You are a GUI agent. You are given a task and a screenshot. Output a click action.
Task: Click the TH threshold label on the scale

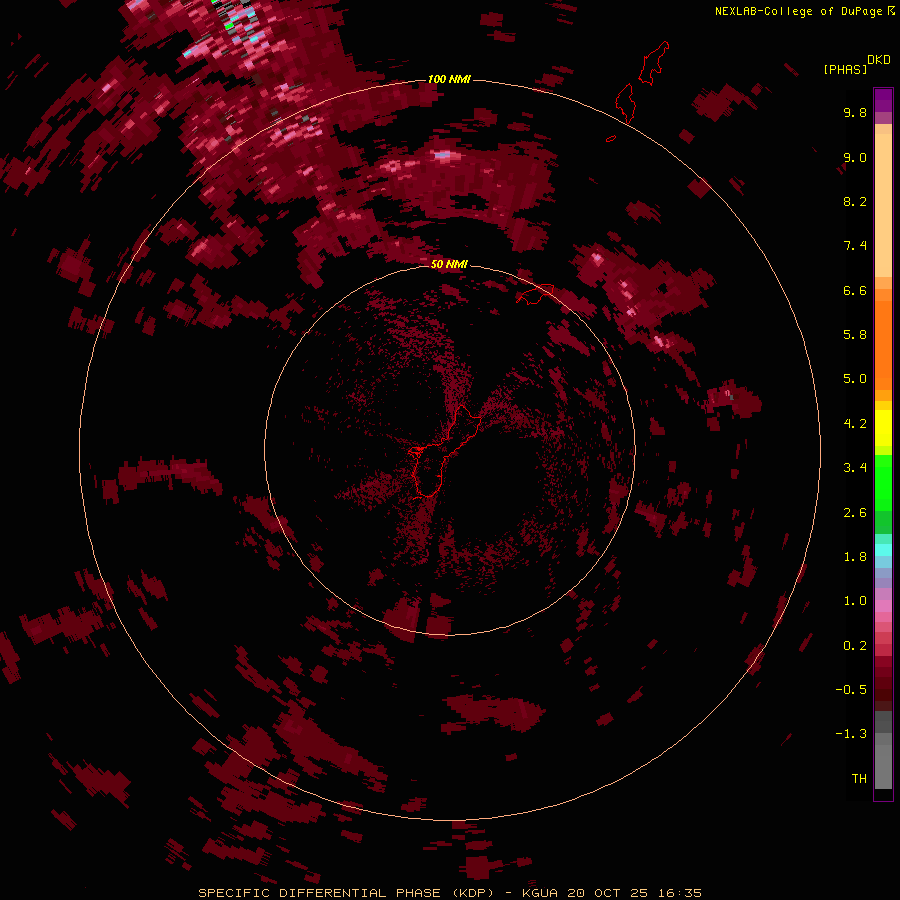point(859,779)
